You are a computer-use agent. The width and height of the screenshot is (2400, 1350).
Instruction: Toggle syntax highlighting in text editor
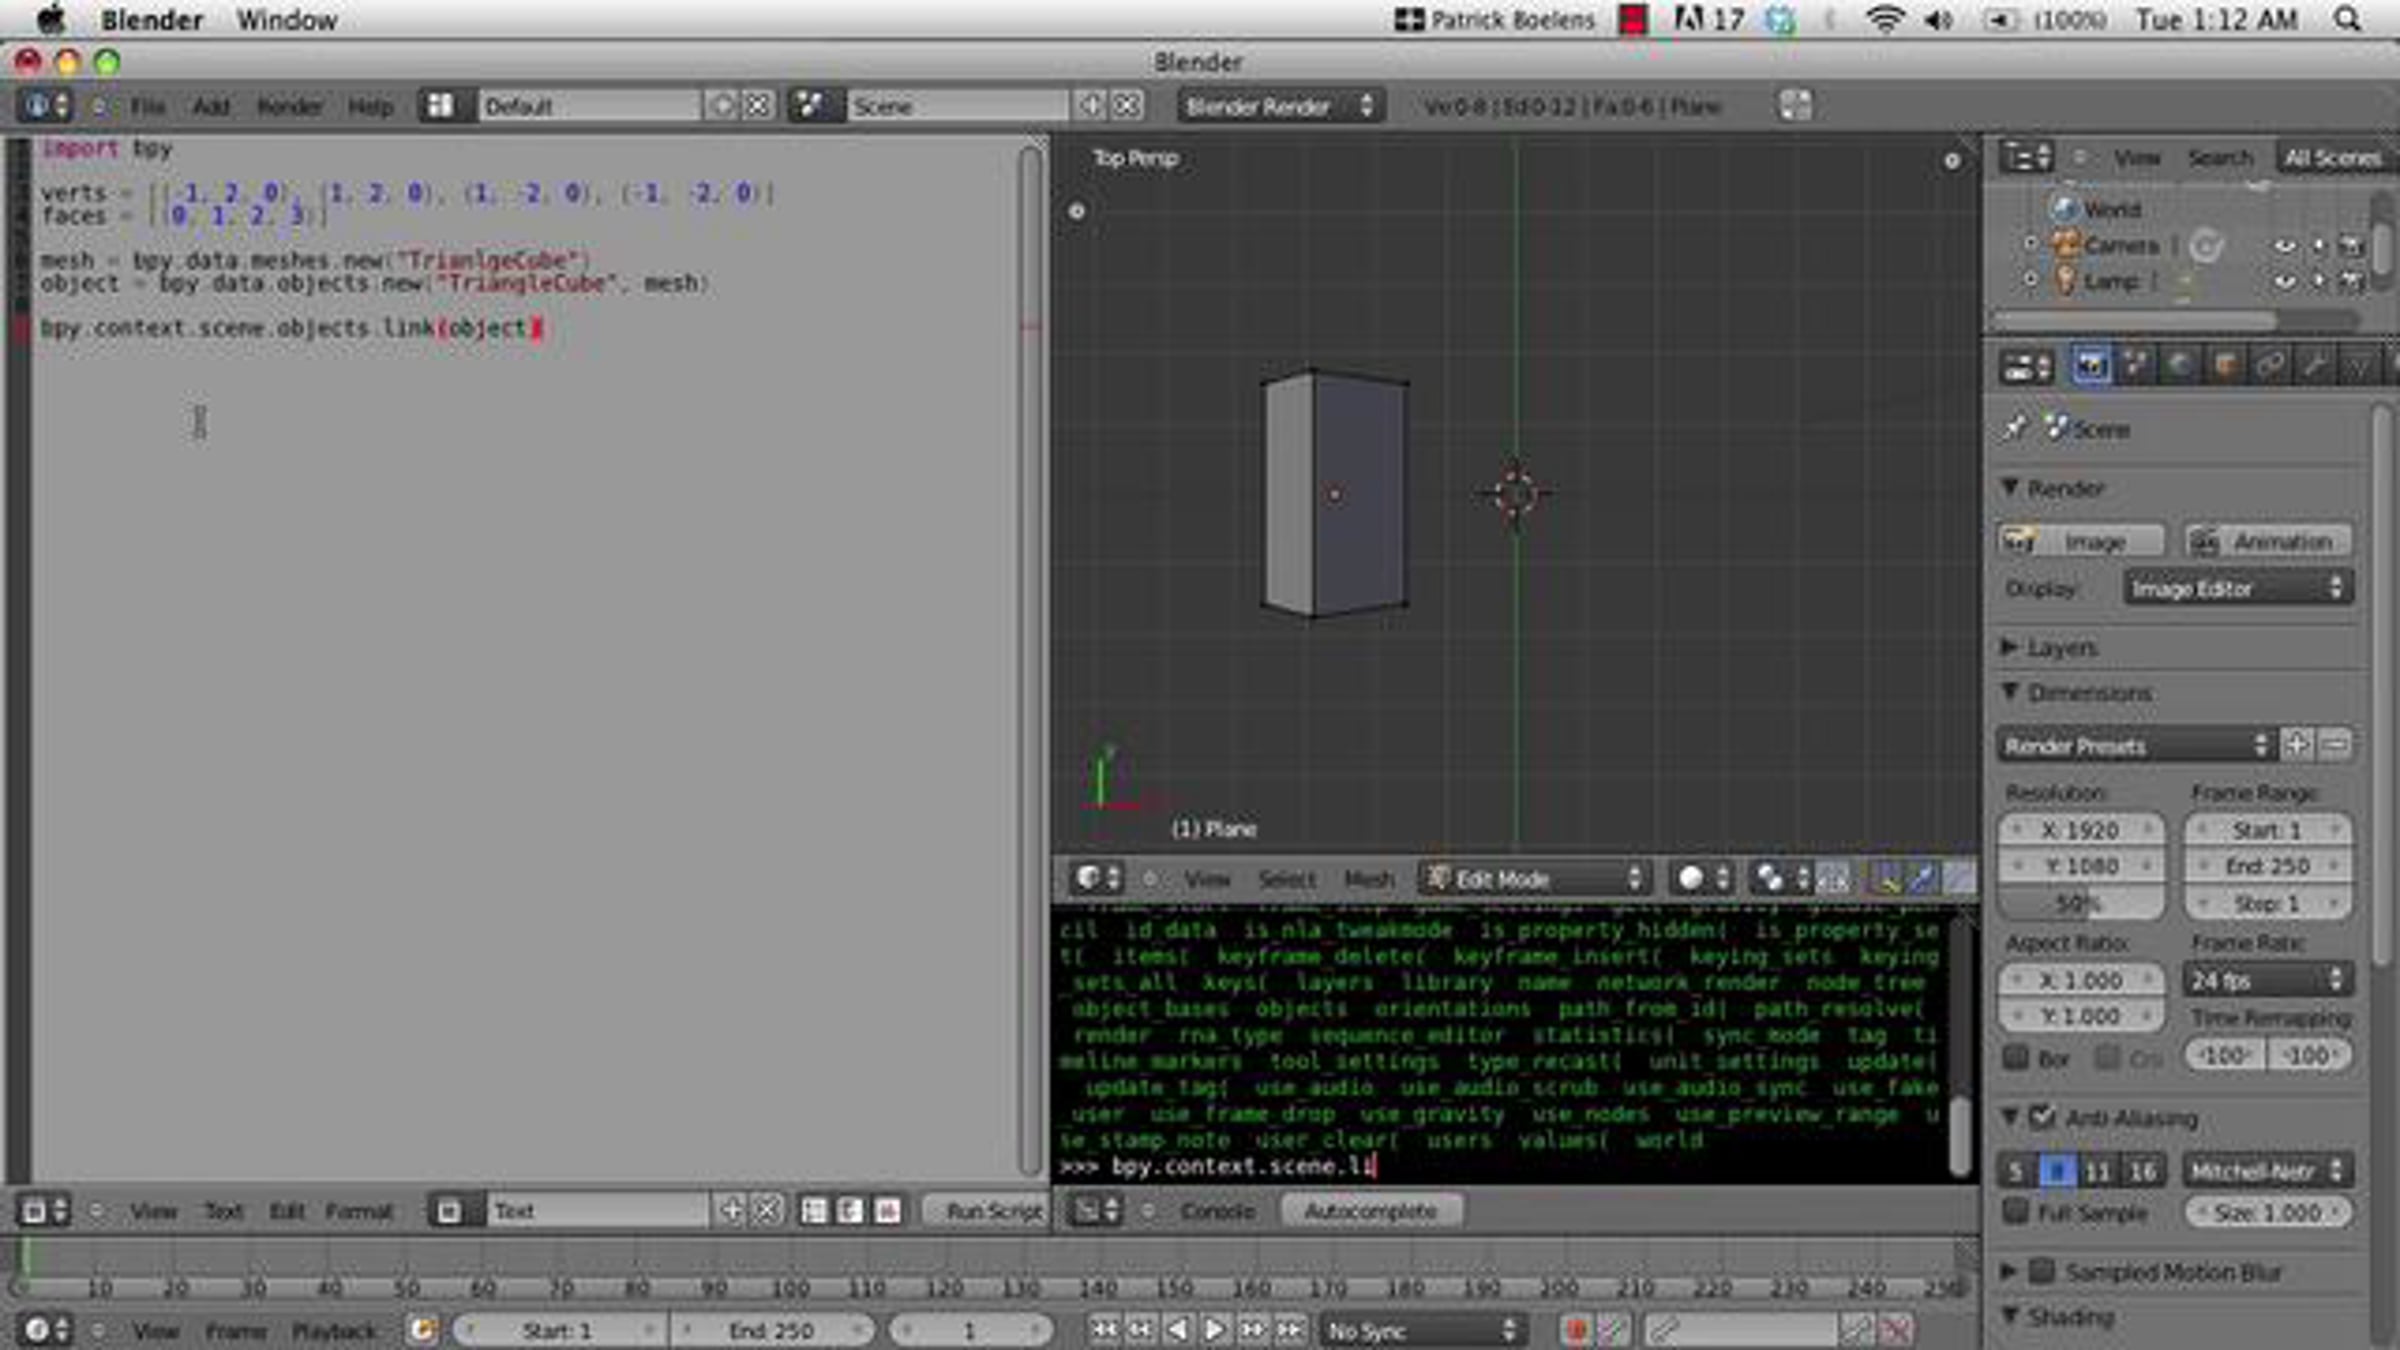(887, 1211)
